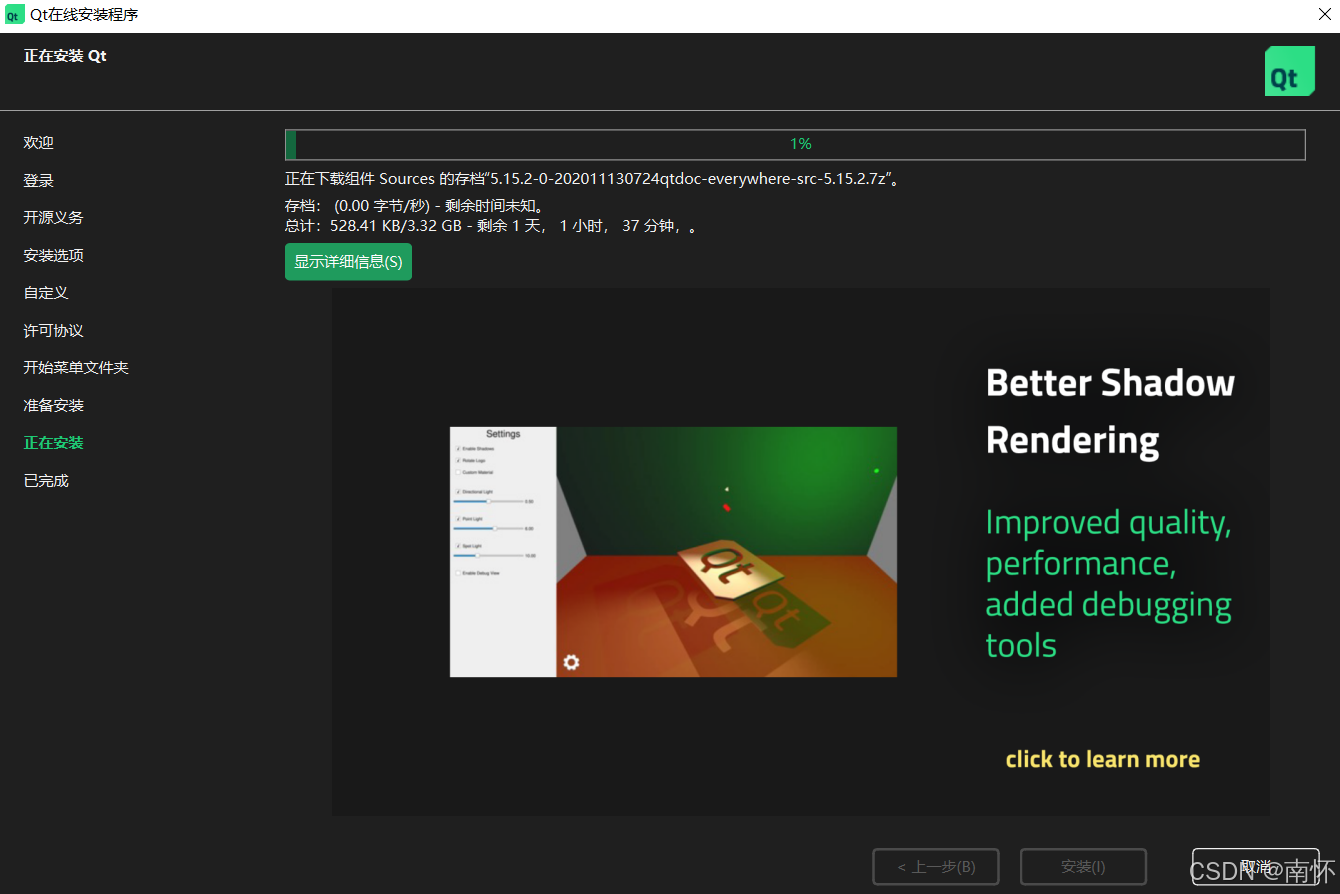Click the 3D shadow scene in the banner

[726, 552]
